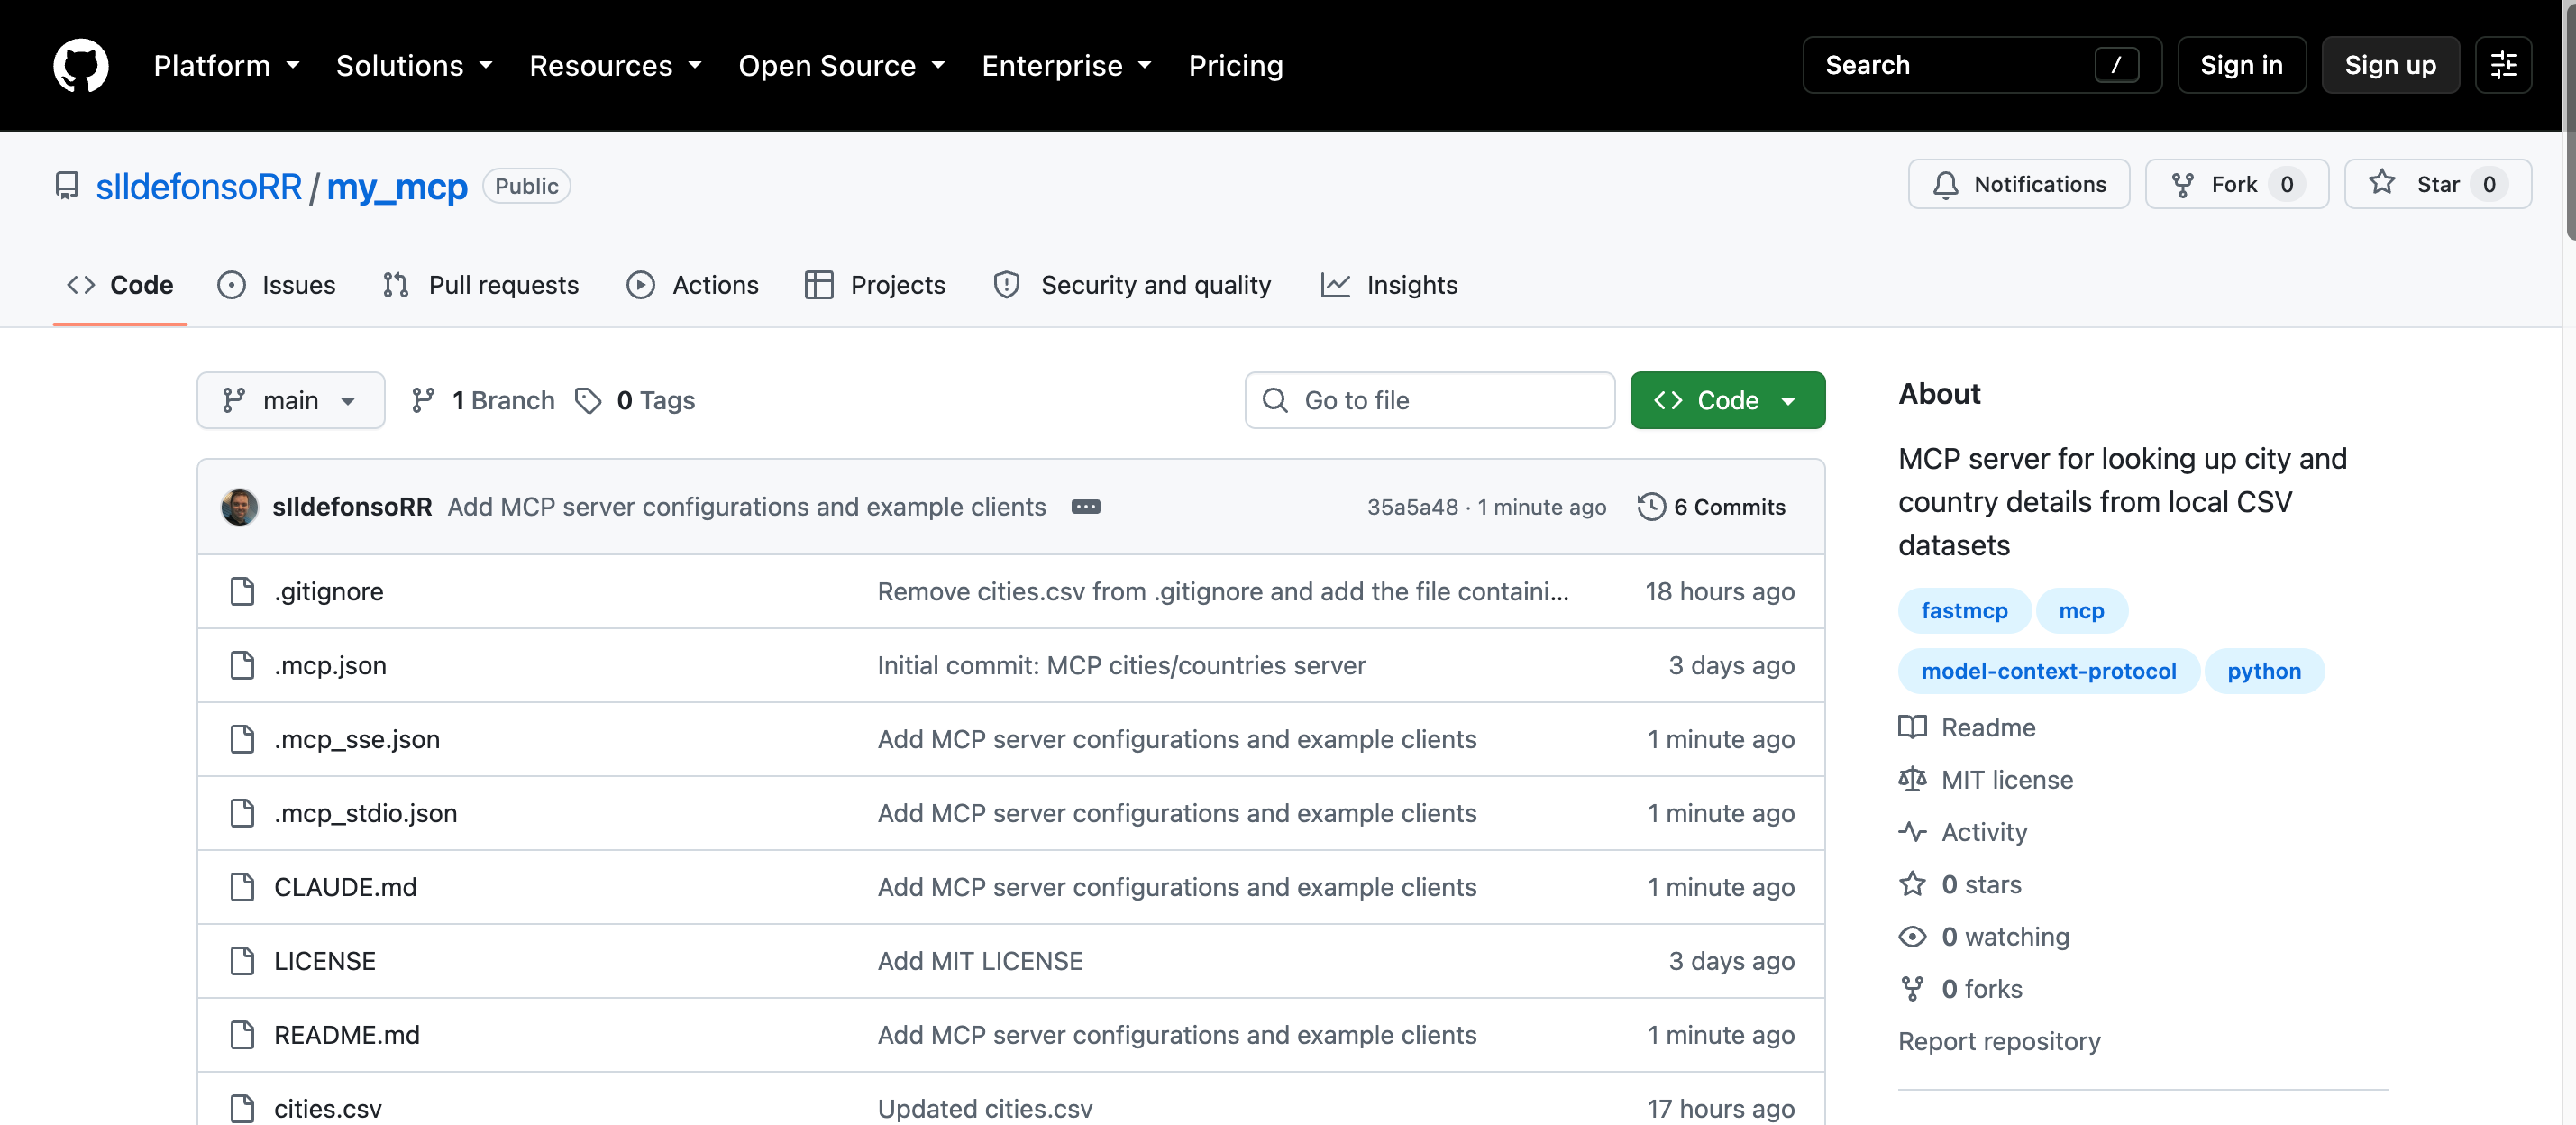The image size is (2576, 1125).
Task: Click the branch icon beside 1 Branch
Action: point(423,401)
